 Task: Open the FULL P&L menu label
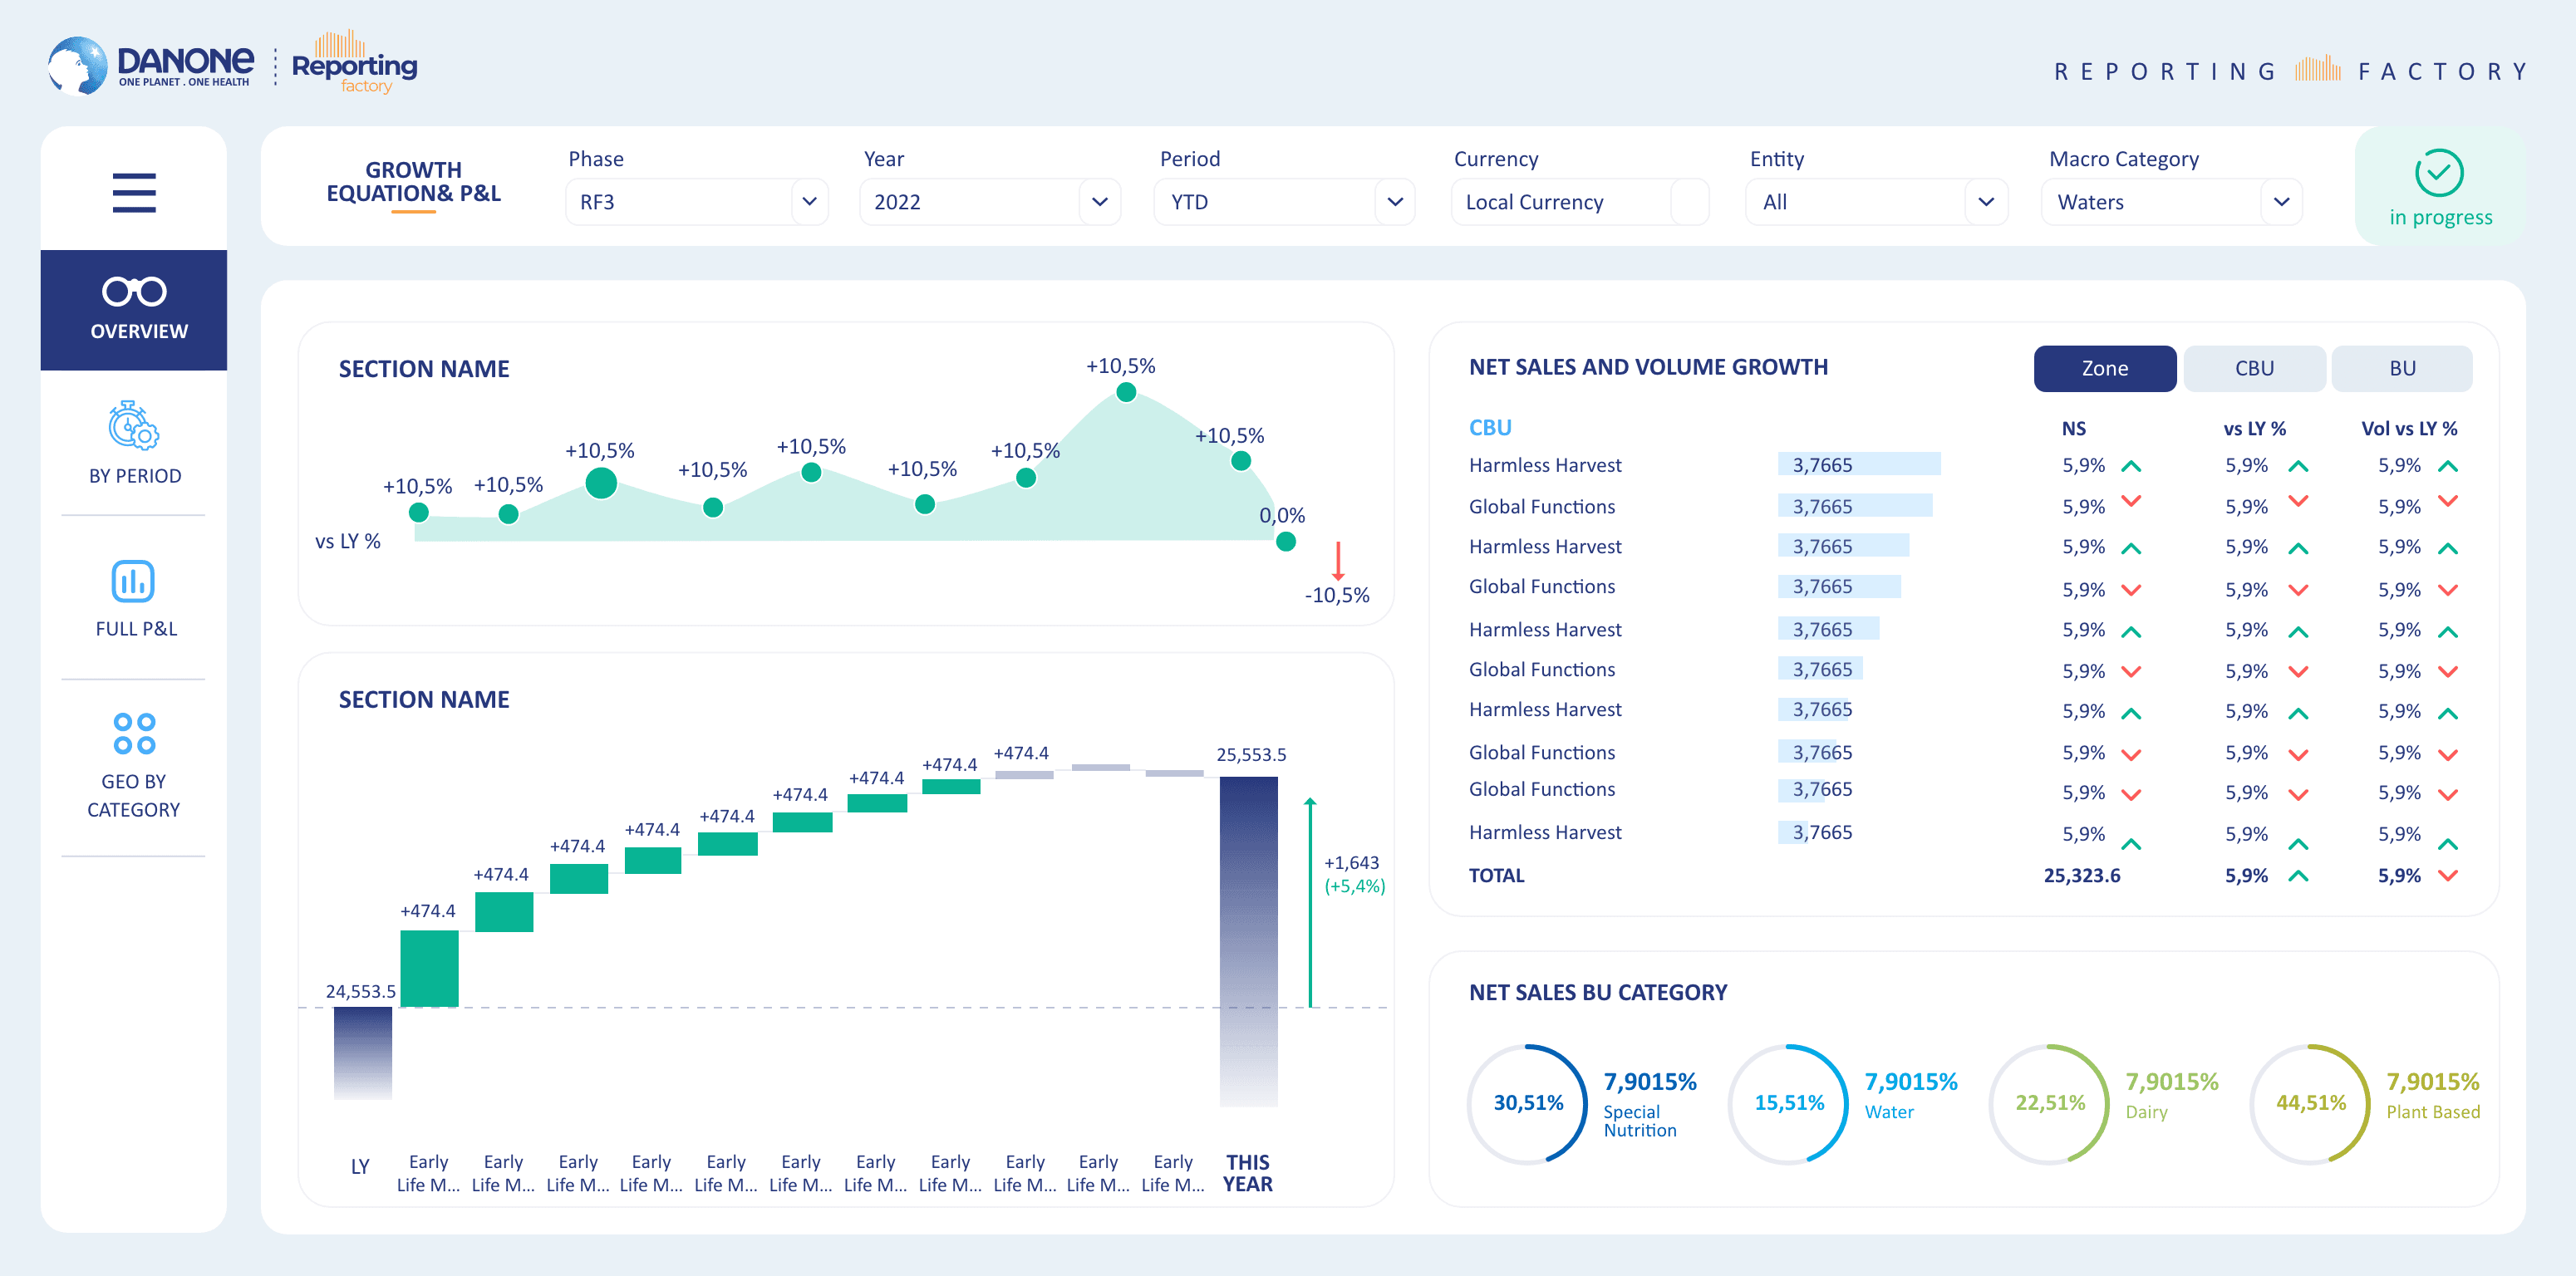tap(136, 629)
